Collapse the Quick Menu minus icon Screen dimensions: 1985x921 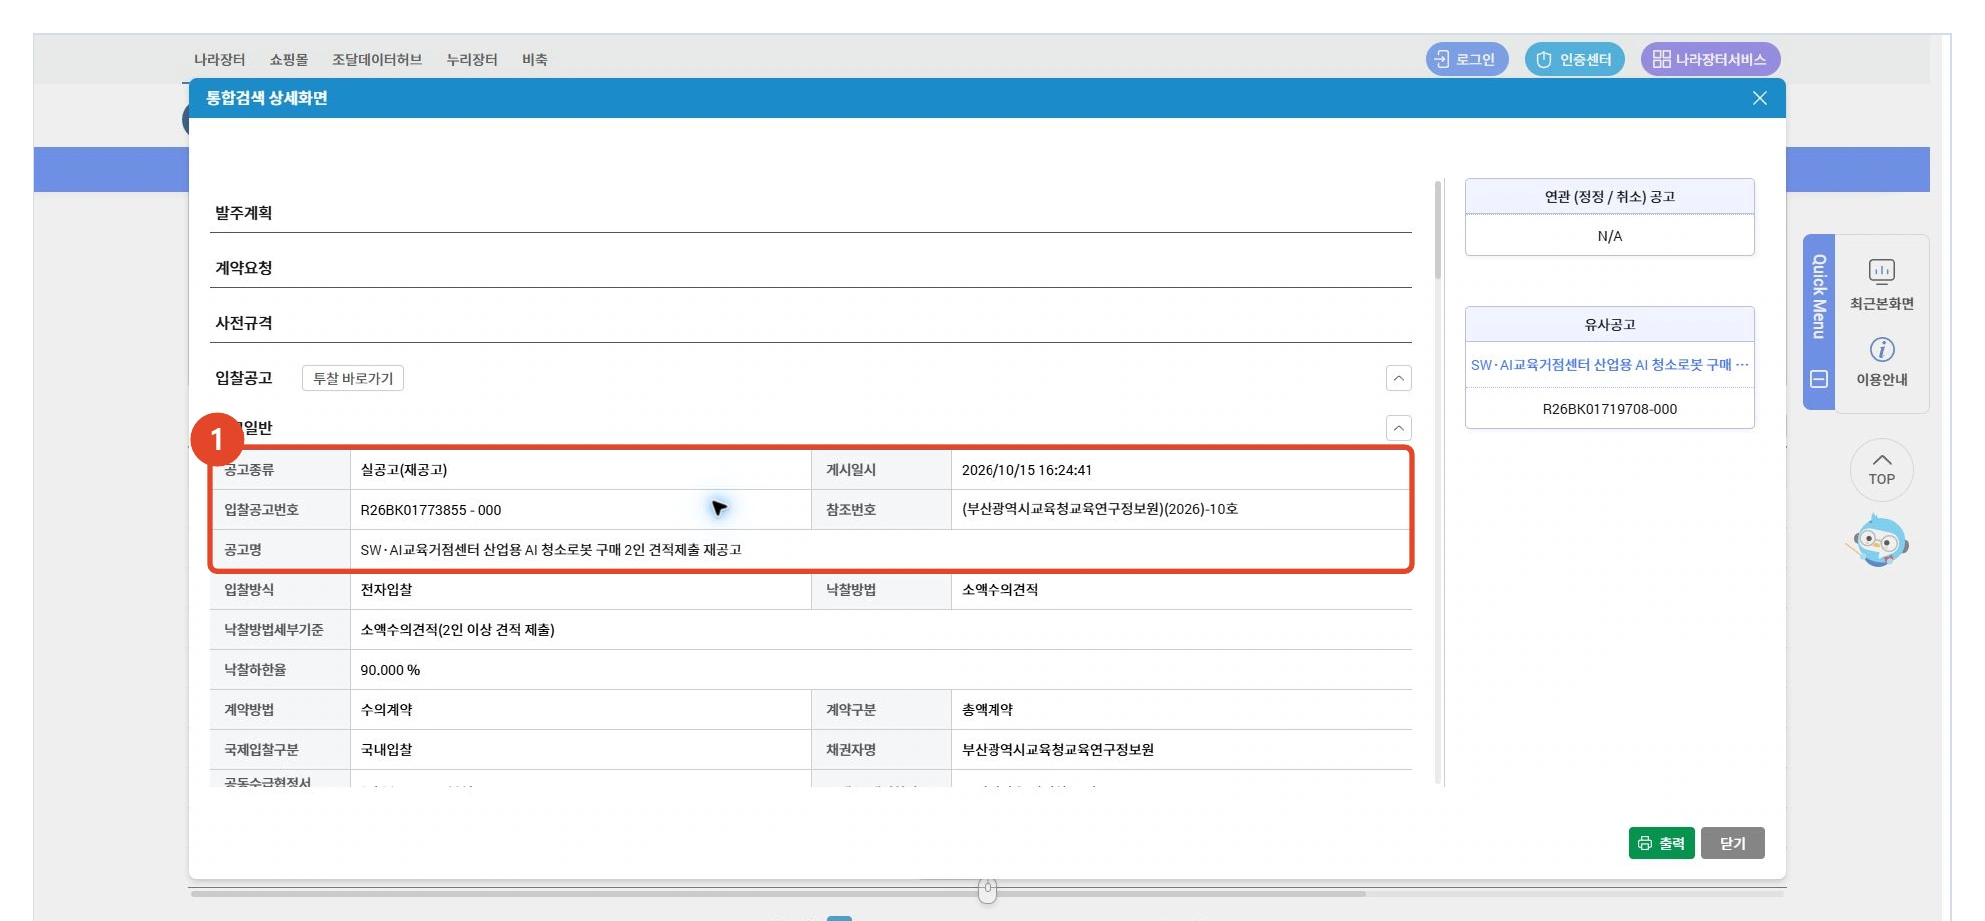(x=1819, y=379)
